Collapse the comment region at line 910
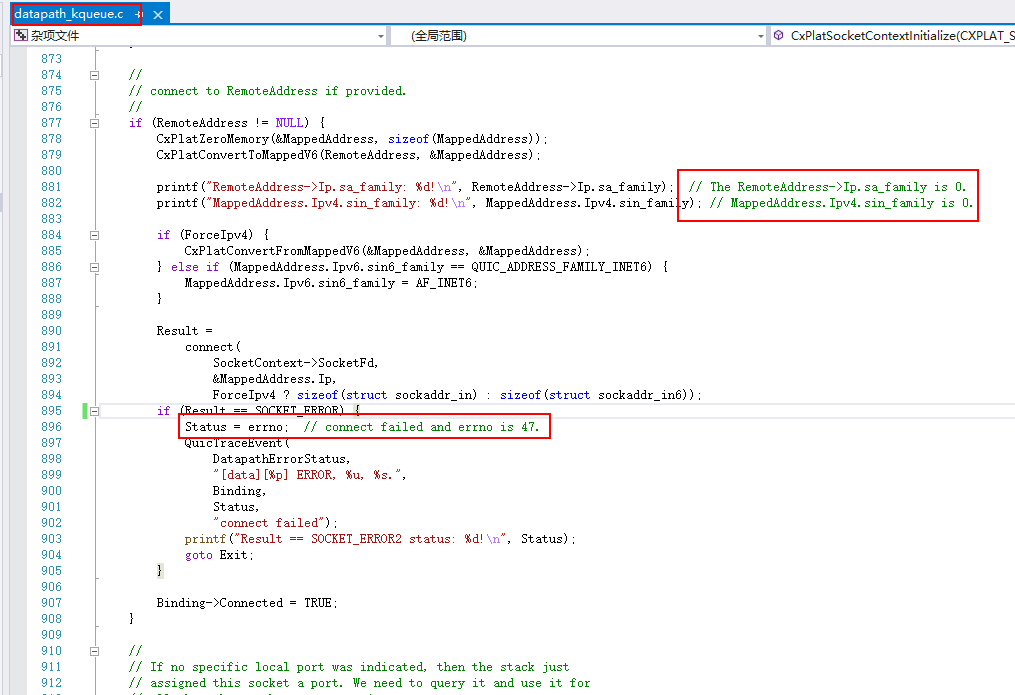 (94, 650)
